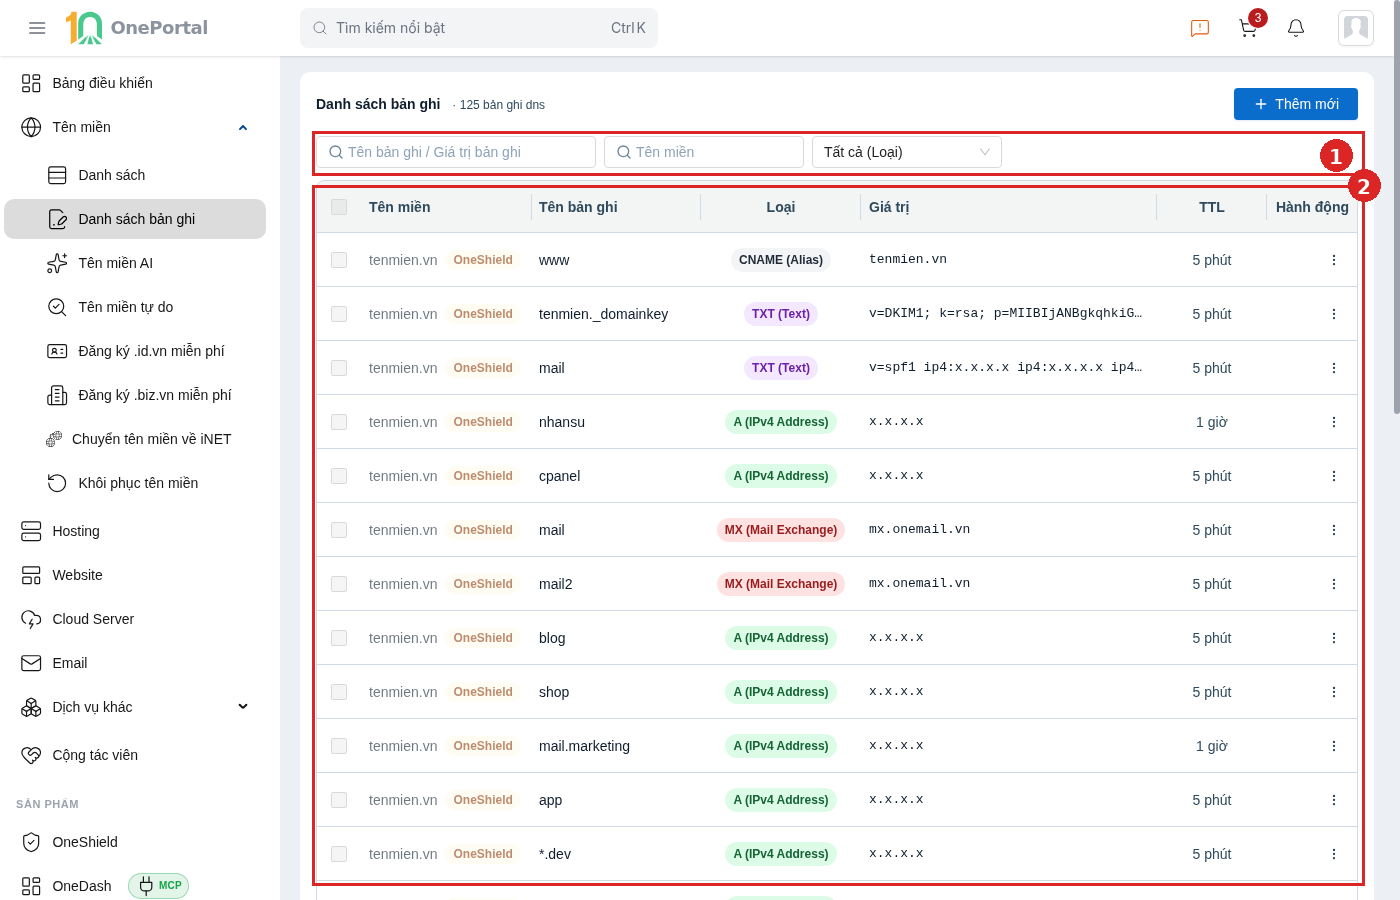Check the blog record row
This screenshot has height=900, width=1400.
click(x=339, y=638)
